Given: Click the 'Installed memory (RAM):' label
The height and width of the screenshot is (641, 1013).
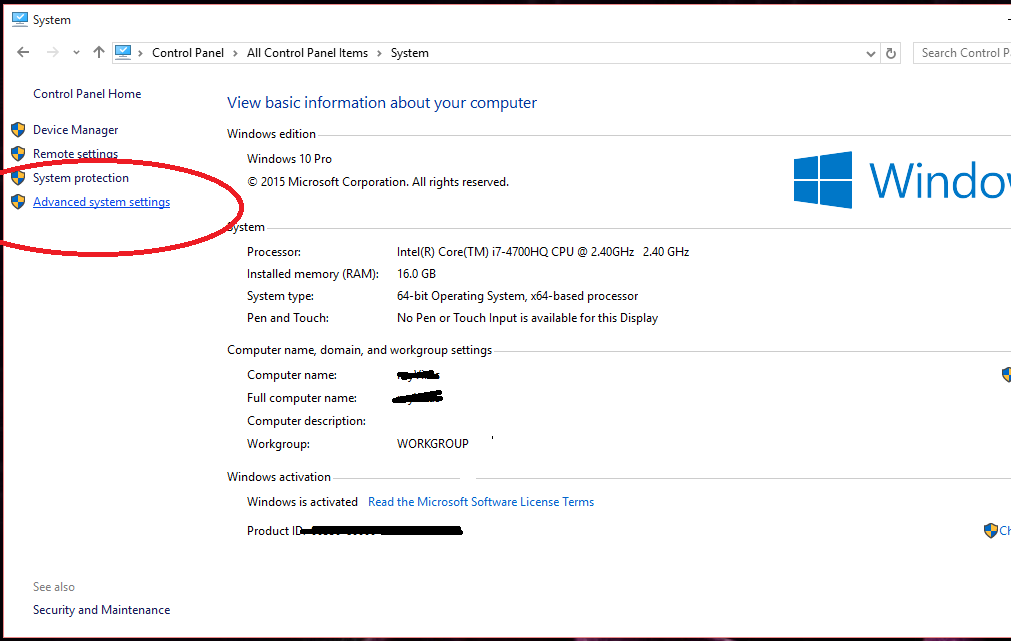Looking at the screenshot, I should [x=313, y=274].
